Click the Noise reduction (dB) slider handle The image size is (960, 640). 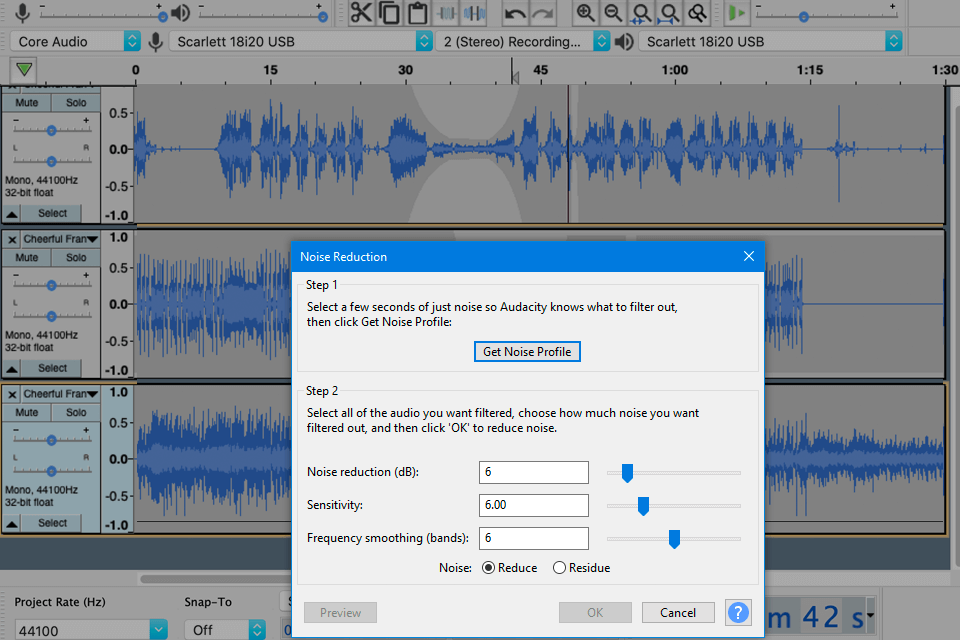coord(627,473)
